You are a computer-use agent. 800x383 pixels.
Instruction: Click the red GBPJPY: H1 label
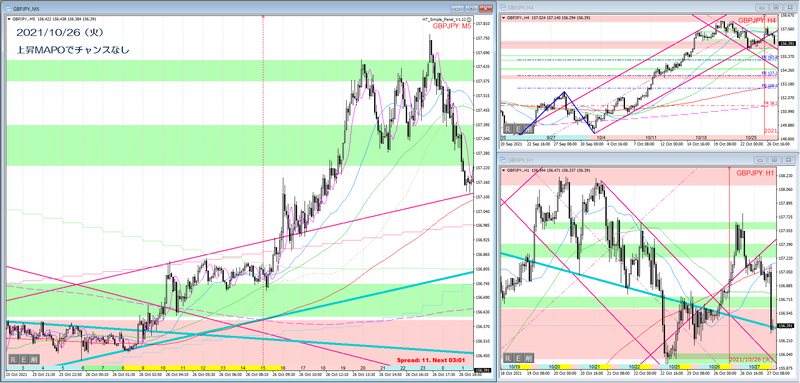pos(756,173)
